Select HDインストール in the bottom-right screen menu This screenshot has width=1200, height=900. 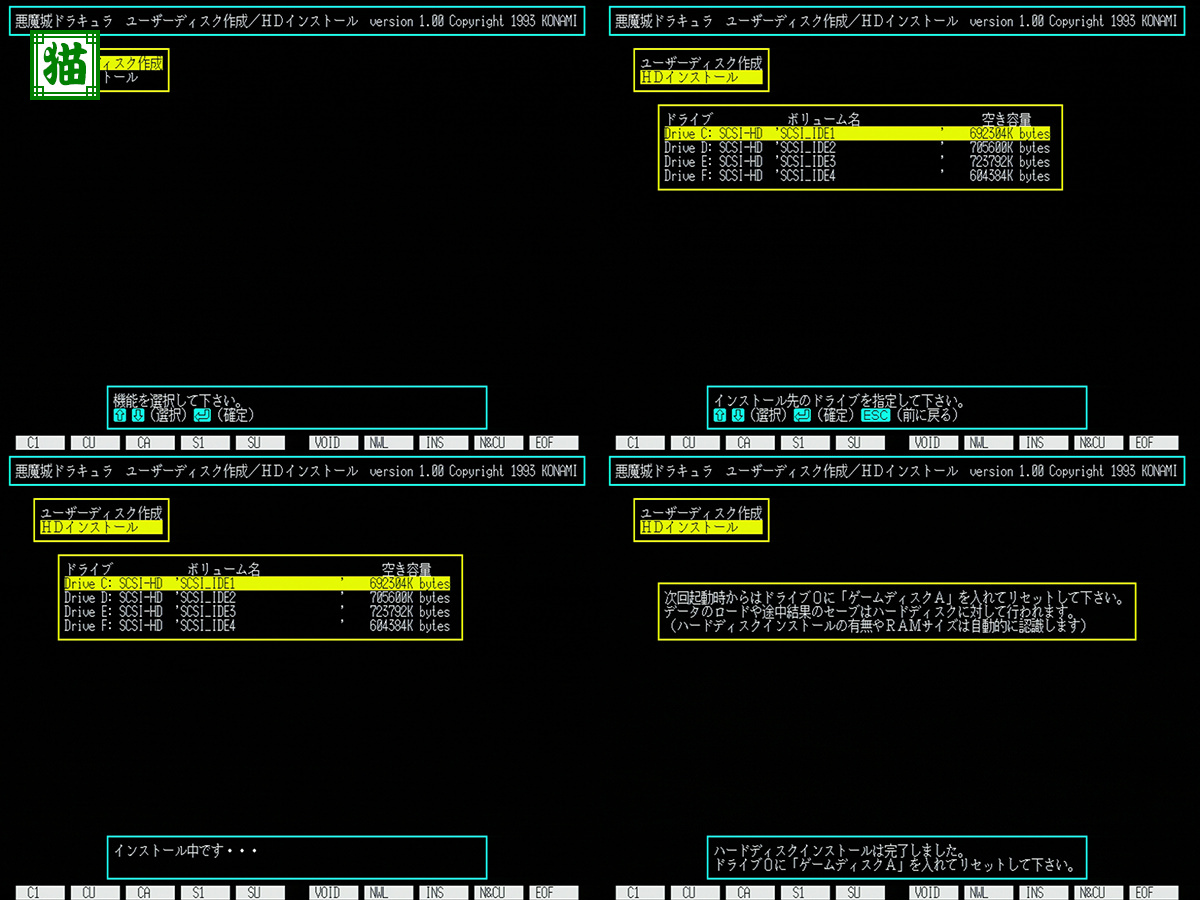tap(701, 527)
